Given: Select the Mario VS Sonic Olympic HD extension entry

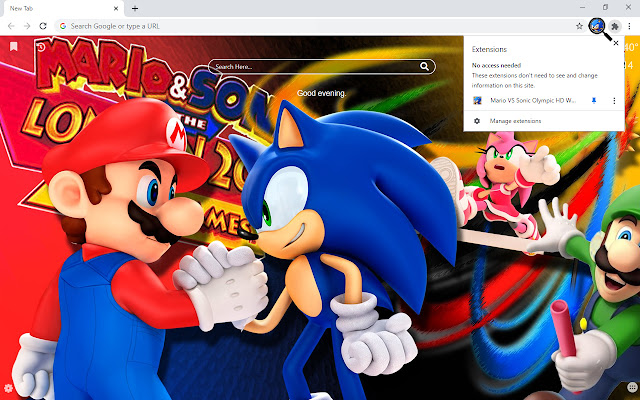Looking at the screenshot, I should coord(533,100).
